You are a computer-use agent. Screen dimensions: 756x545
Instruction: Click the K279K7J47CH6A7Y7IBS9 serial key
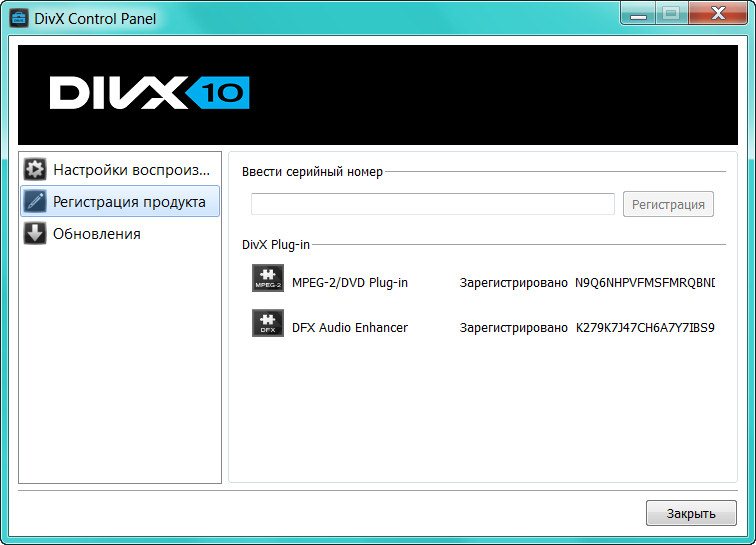point(645,328)
